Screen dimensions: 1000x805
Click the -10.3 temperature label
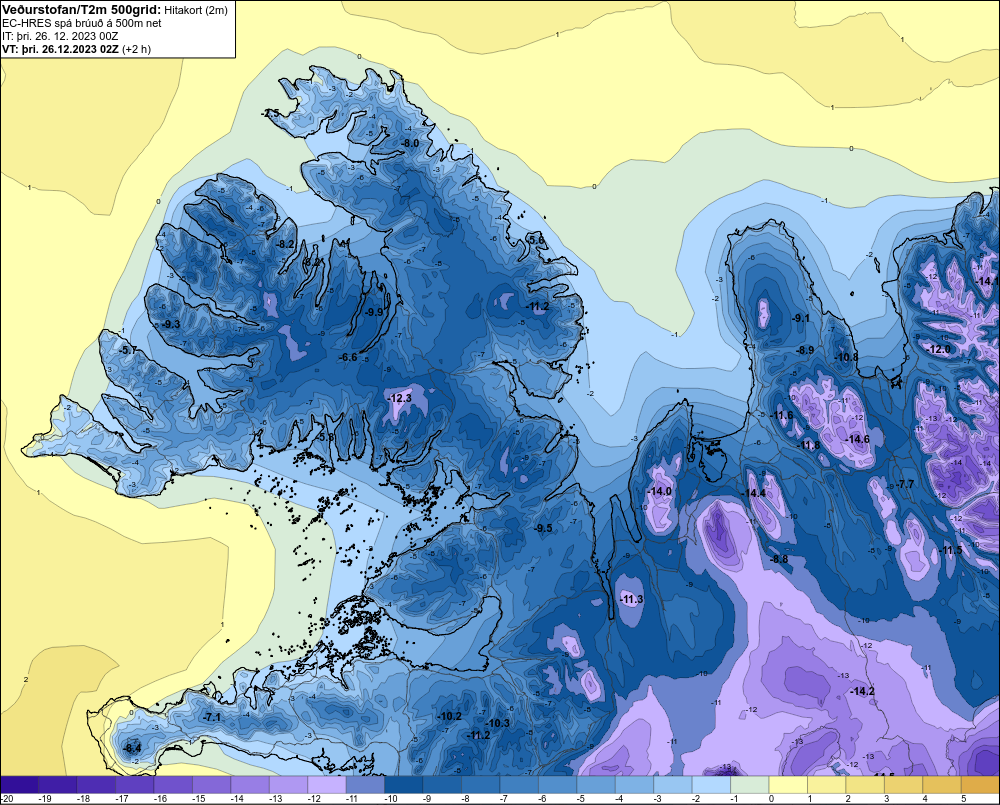pos(498,723)
